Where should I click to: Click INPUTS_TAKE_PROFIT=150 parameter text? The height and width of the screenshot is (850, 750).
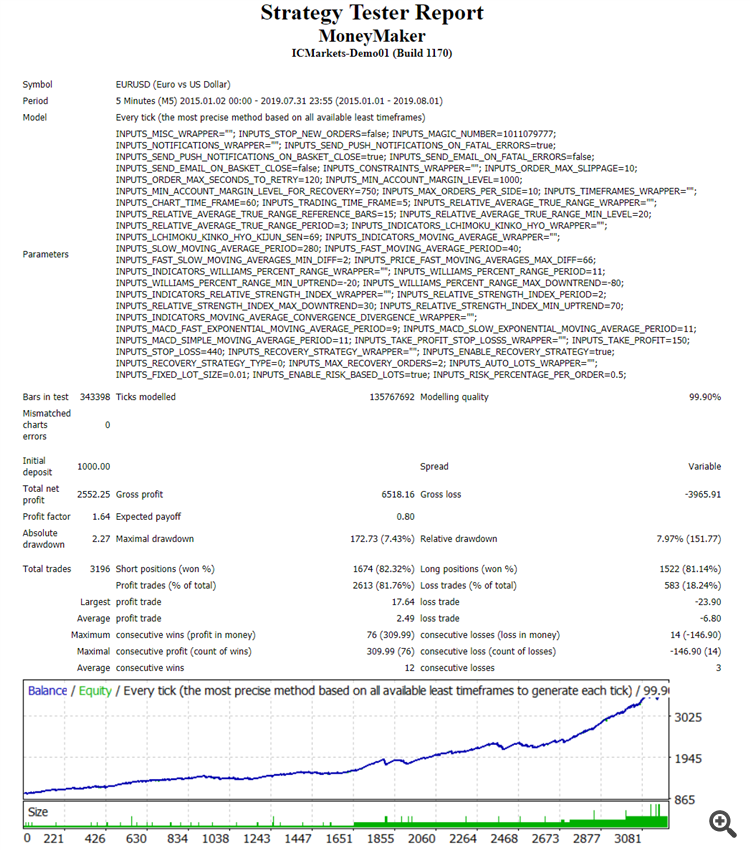[x=631, y=340]
